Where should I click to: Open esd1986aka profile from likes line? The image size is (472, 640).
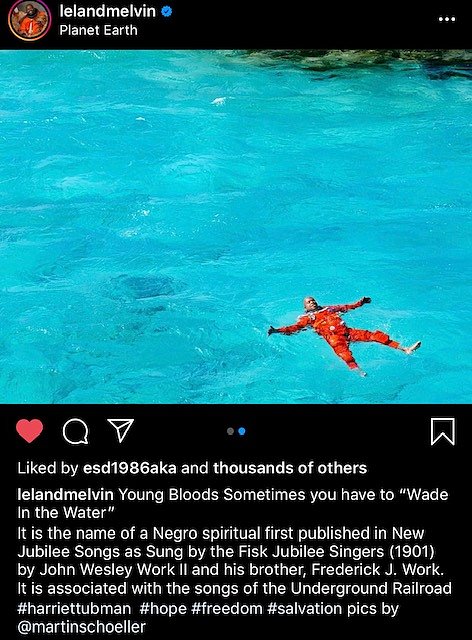[130, 468]
